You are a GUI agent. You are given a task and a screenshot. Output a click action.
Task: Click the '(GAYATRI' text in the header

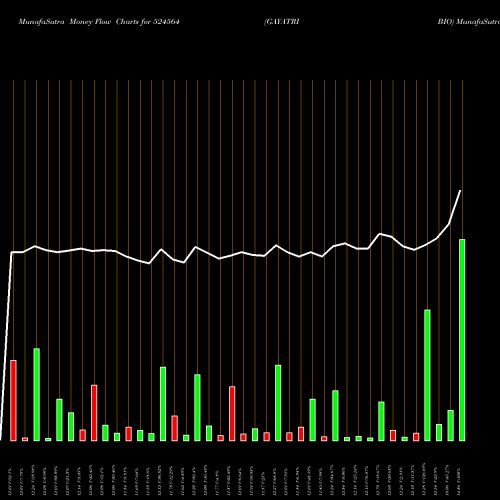[282, 22]
